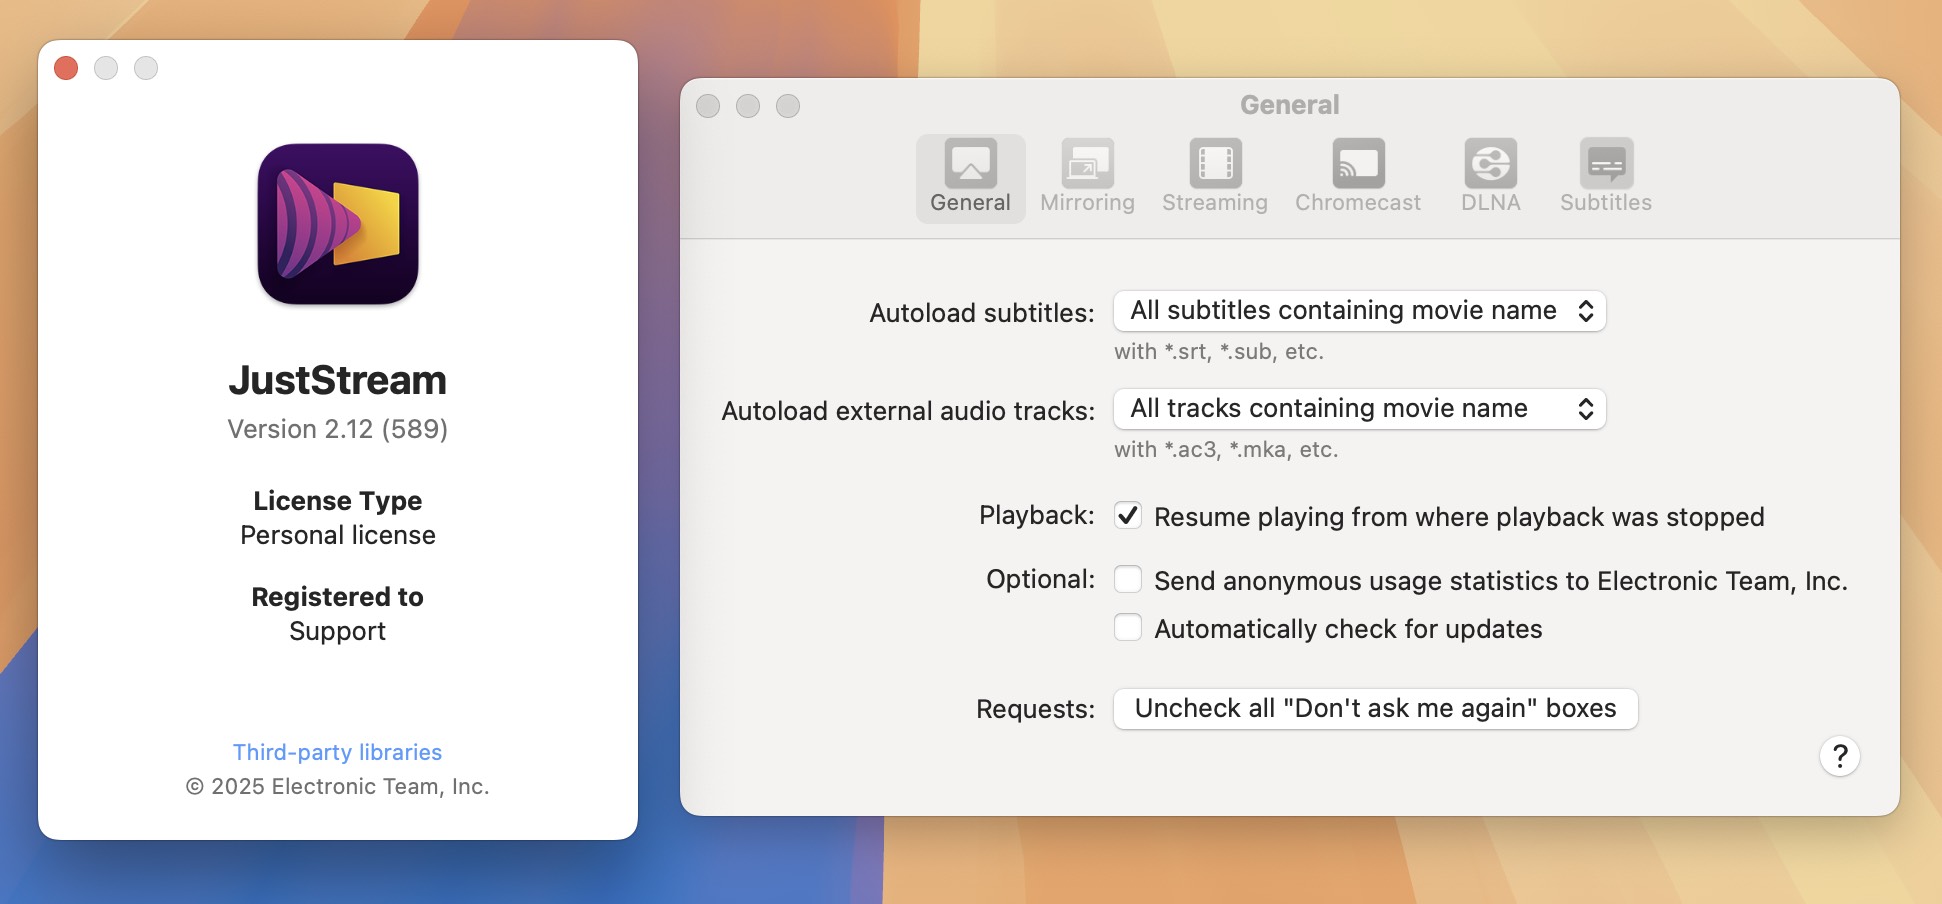Open the Subtitles preferences icon

[1604, 163]
